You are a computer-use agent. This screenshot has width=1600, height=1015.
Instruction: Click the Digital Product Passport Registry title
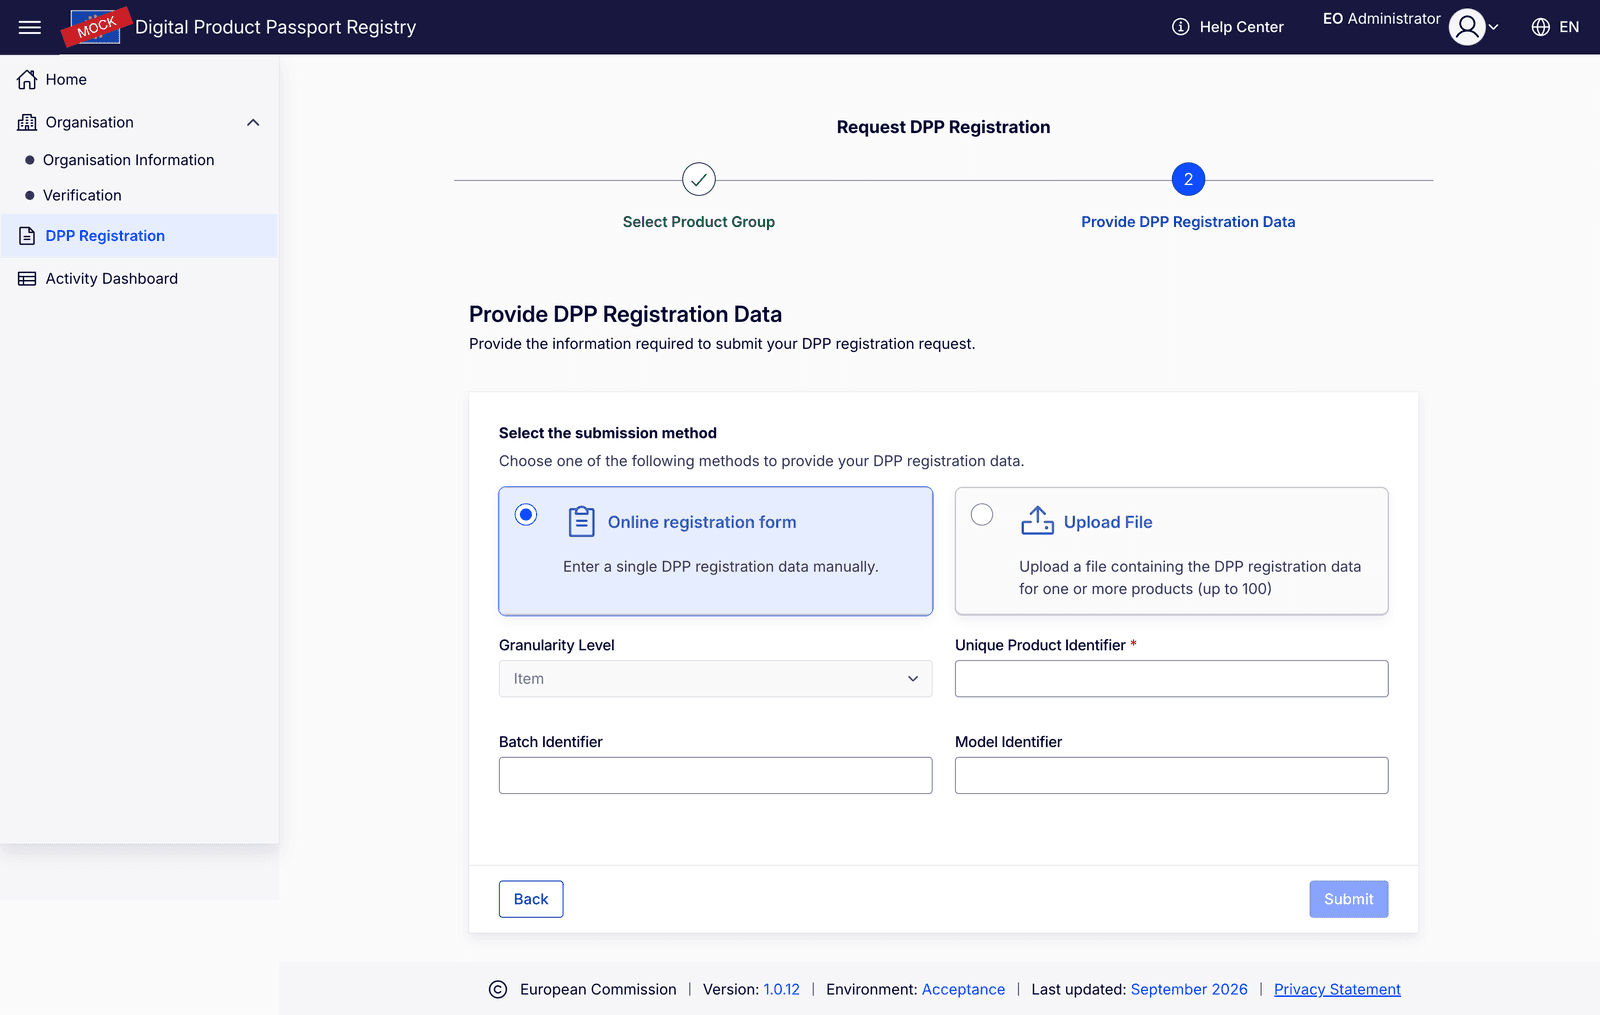point(276,27)
